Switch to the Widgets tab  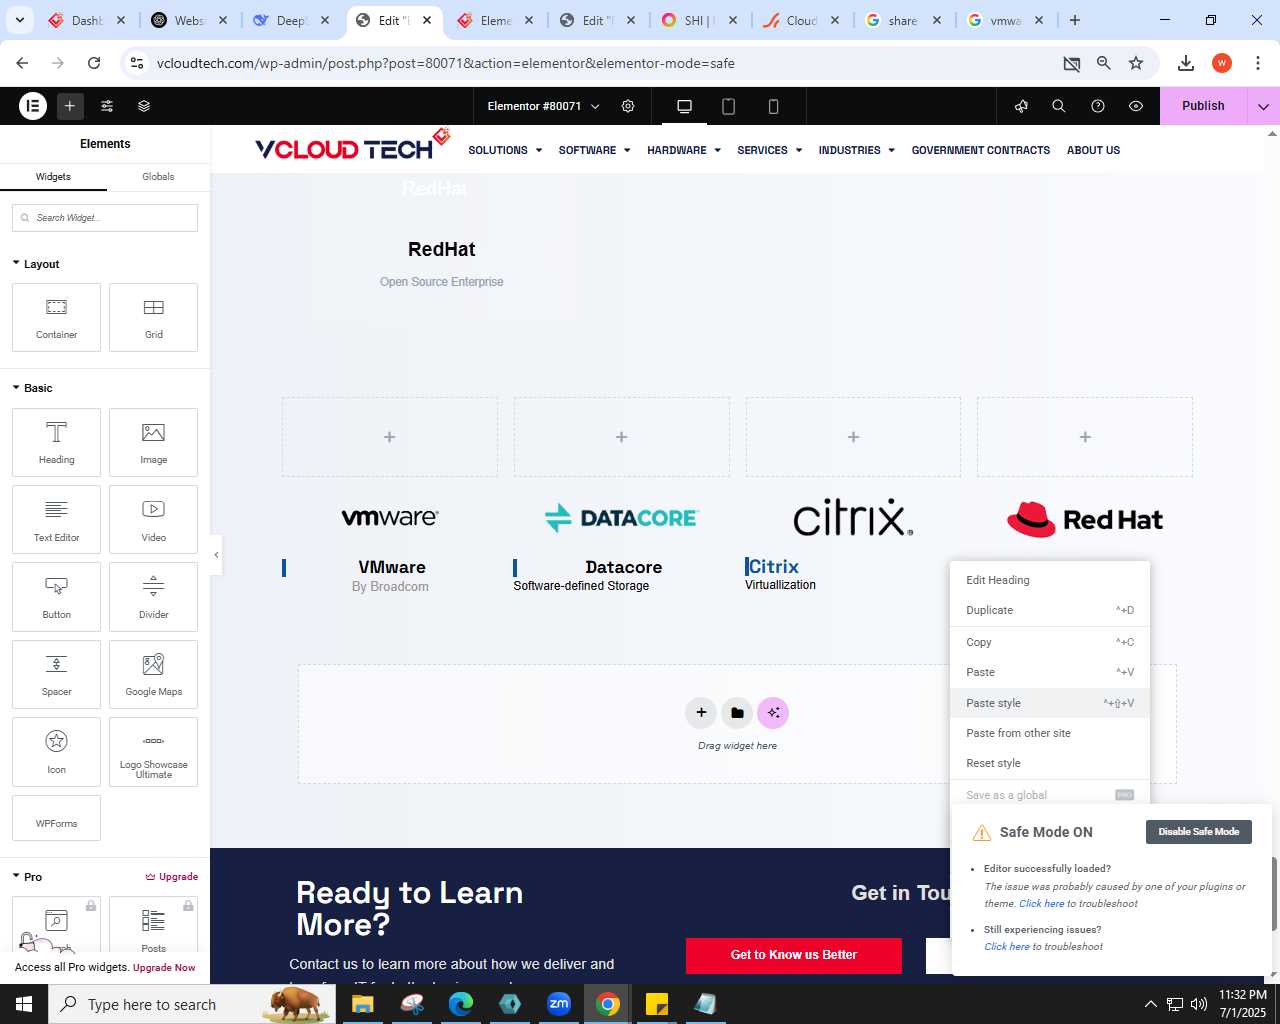pos(53,177)
